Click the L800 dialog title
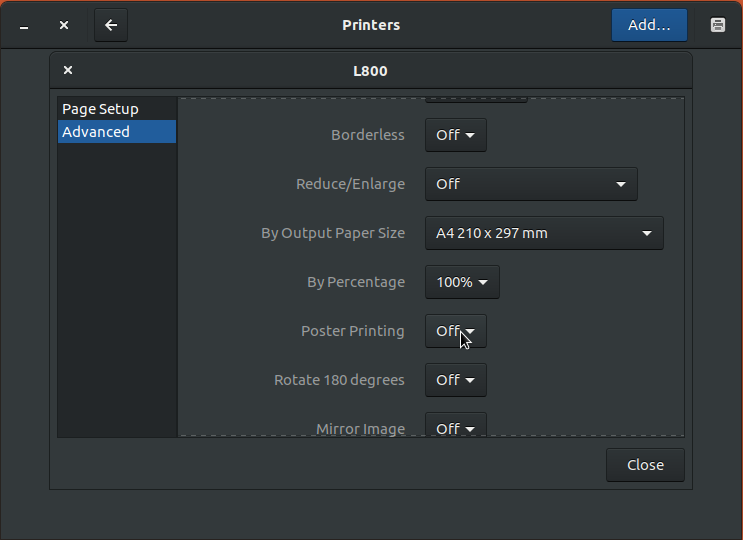 coord(371,71)
